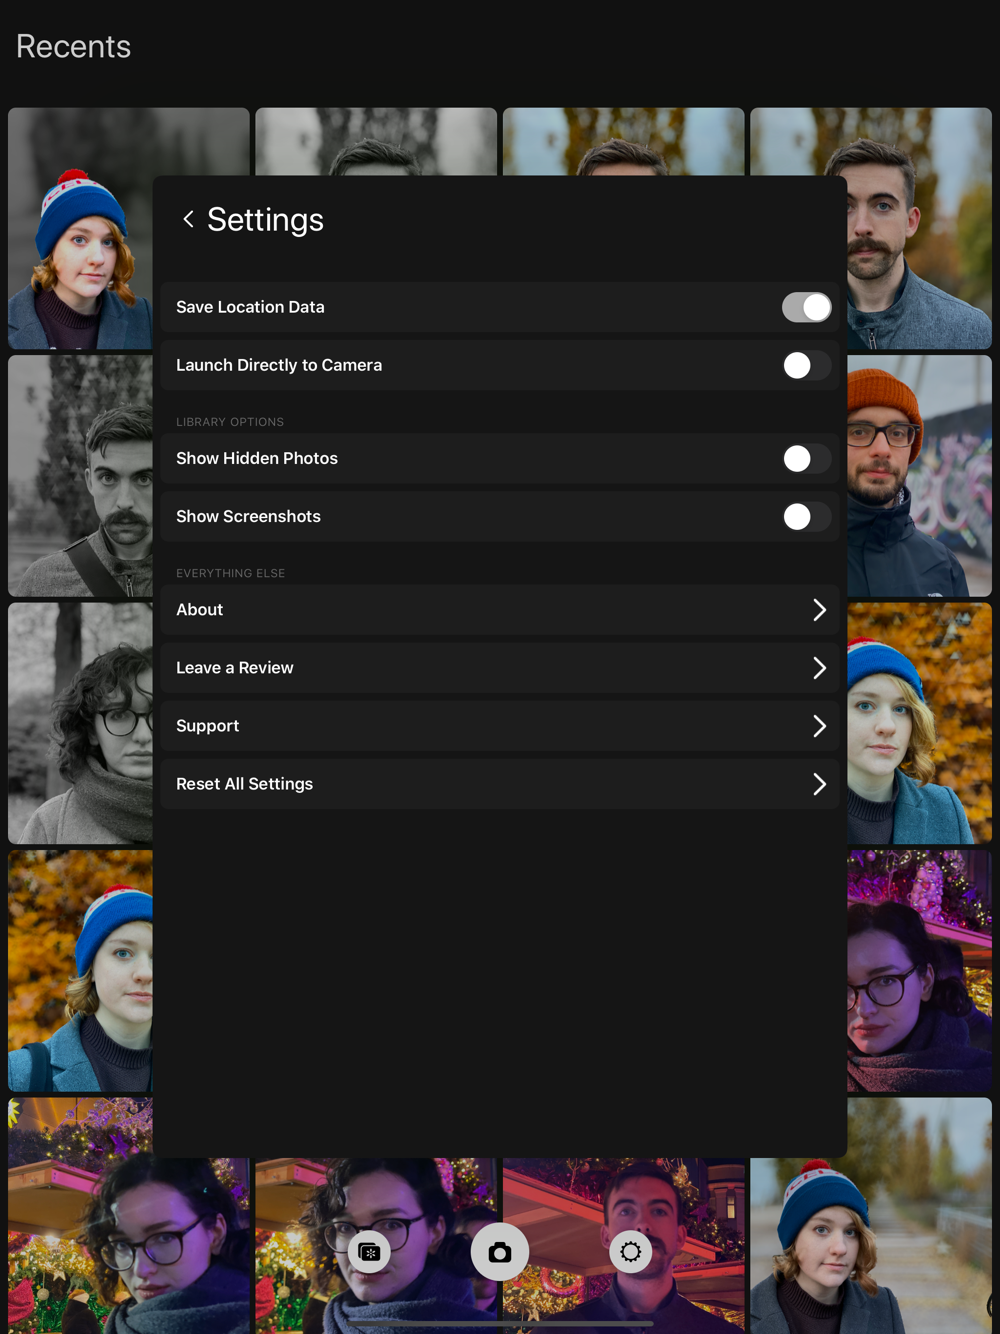Open photo of man in orange beanie
Viewport: 1000px width, 1334px height.
click(x=919, y=476)
